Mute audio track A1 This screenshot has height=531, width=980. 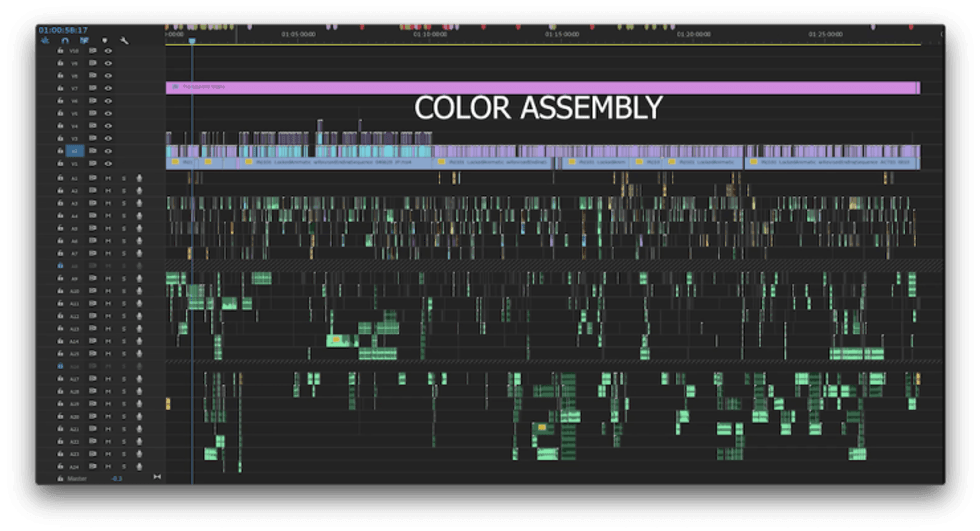[108, 178]
